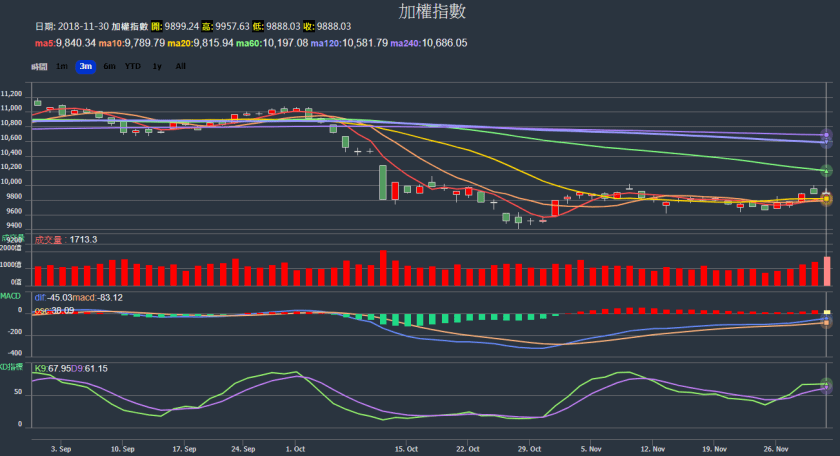This screenshot has height=456, width=840.
Task: Click the KD indicator endpoint marker
Action: click(x=826, y=385)
